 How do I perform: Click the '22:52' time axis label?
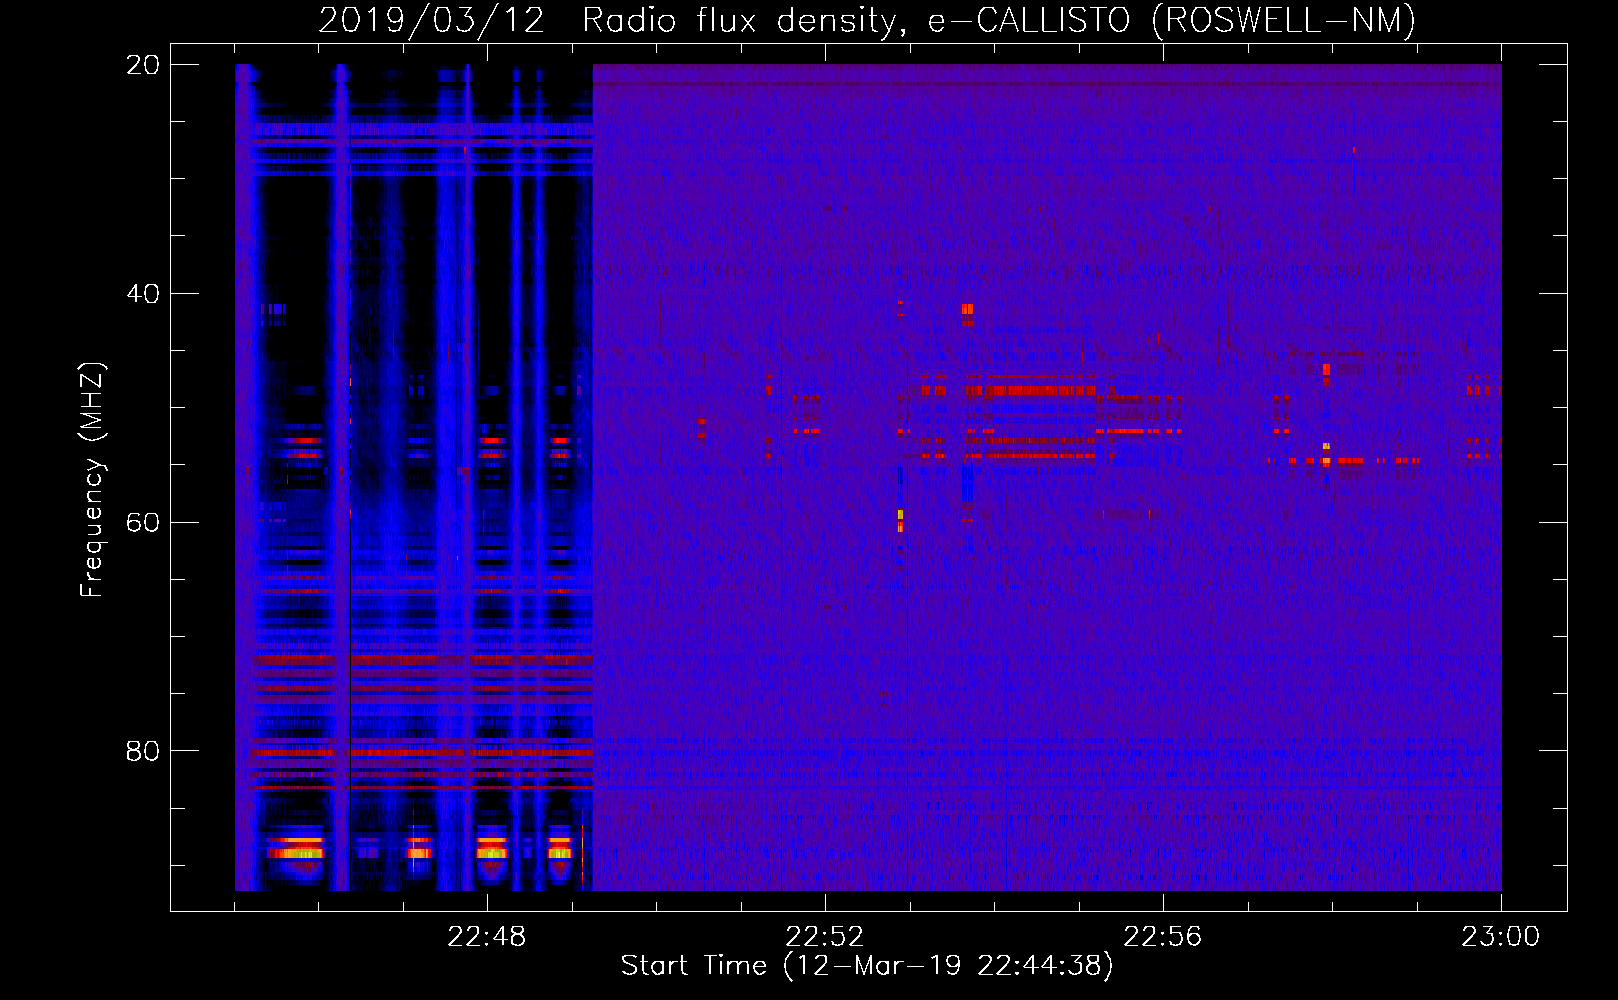point(825,937)
